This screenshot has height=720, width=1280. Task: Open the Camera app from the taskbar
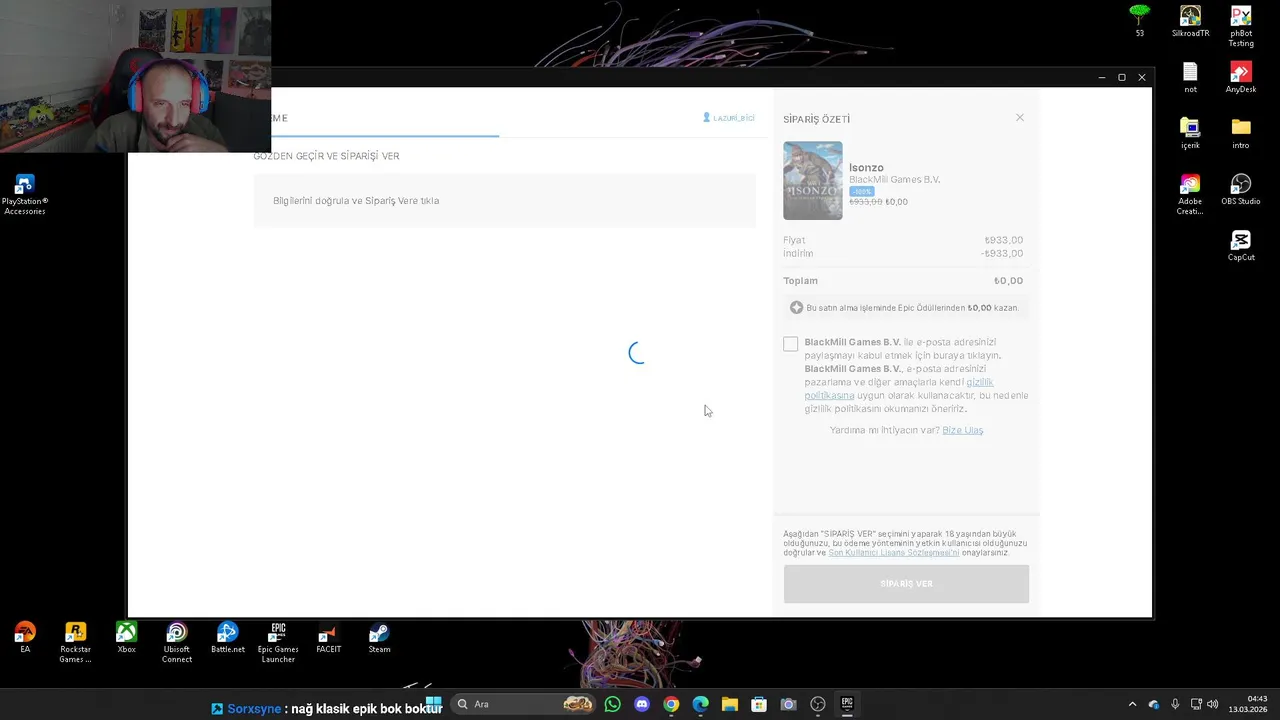click(788, 704)
